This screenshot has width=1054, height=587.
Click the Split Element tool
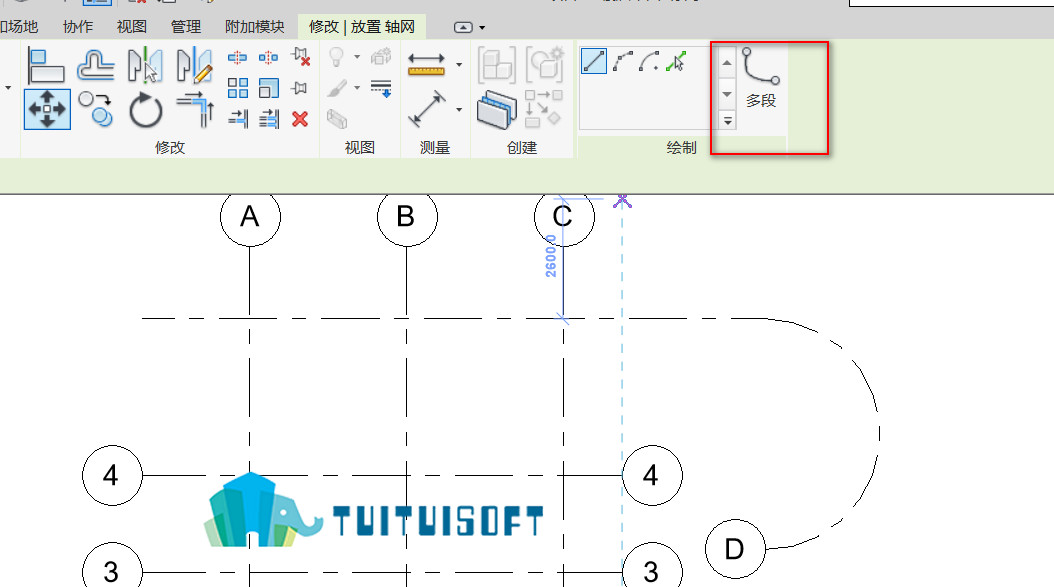click(237, 58)
